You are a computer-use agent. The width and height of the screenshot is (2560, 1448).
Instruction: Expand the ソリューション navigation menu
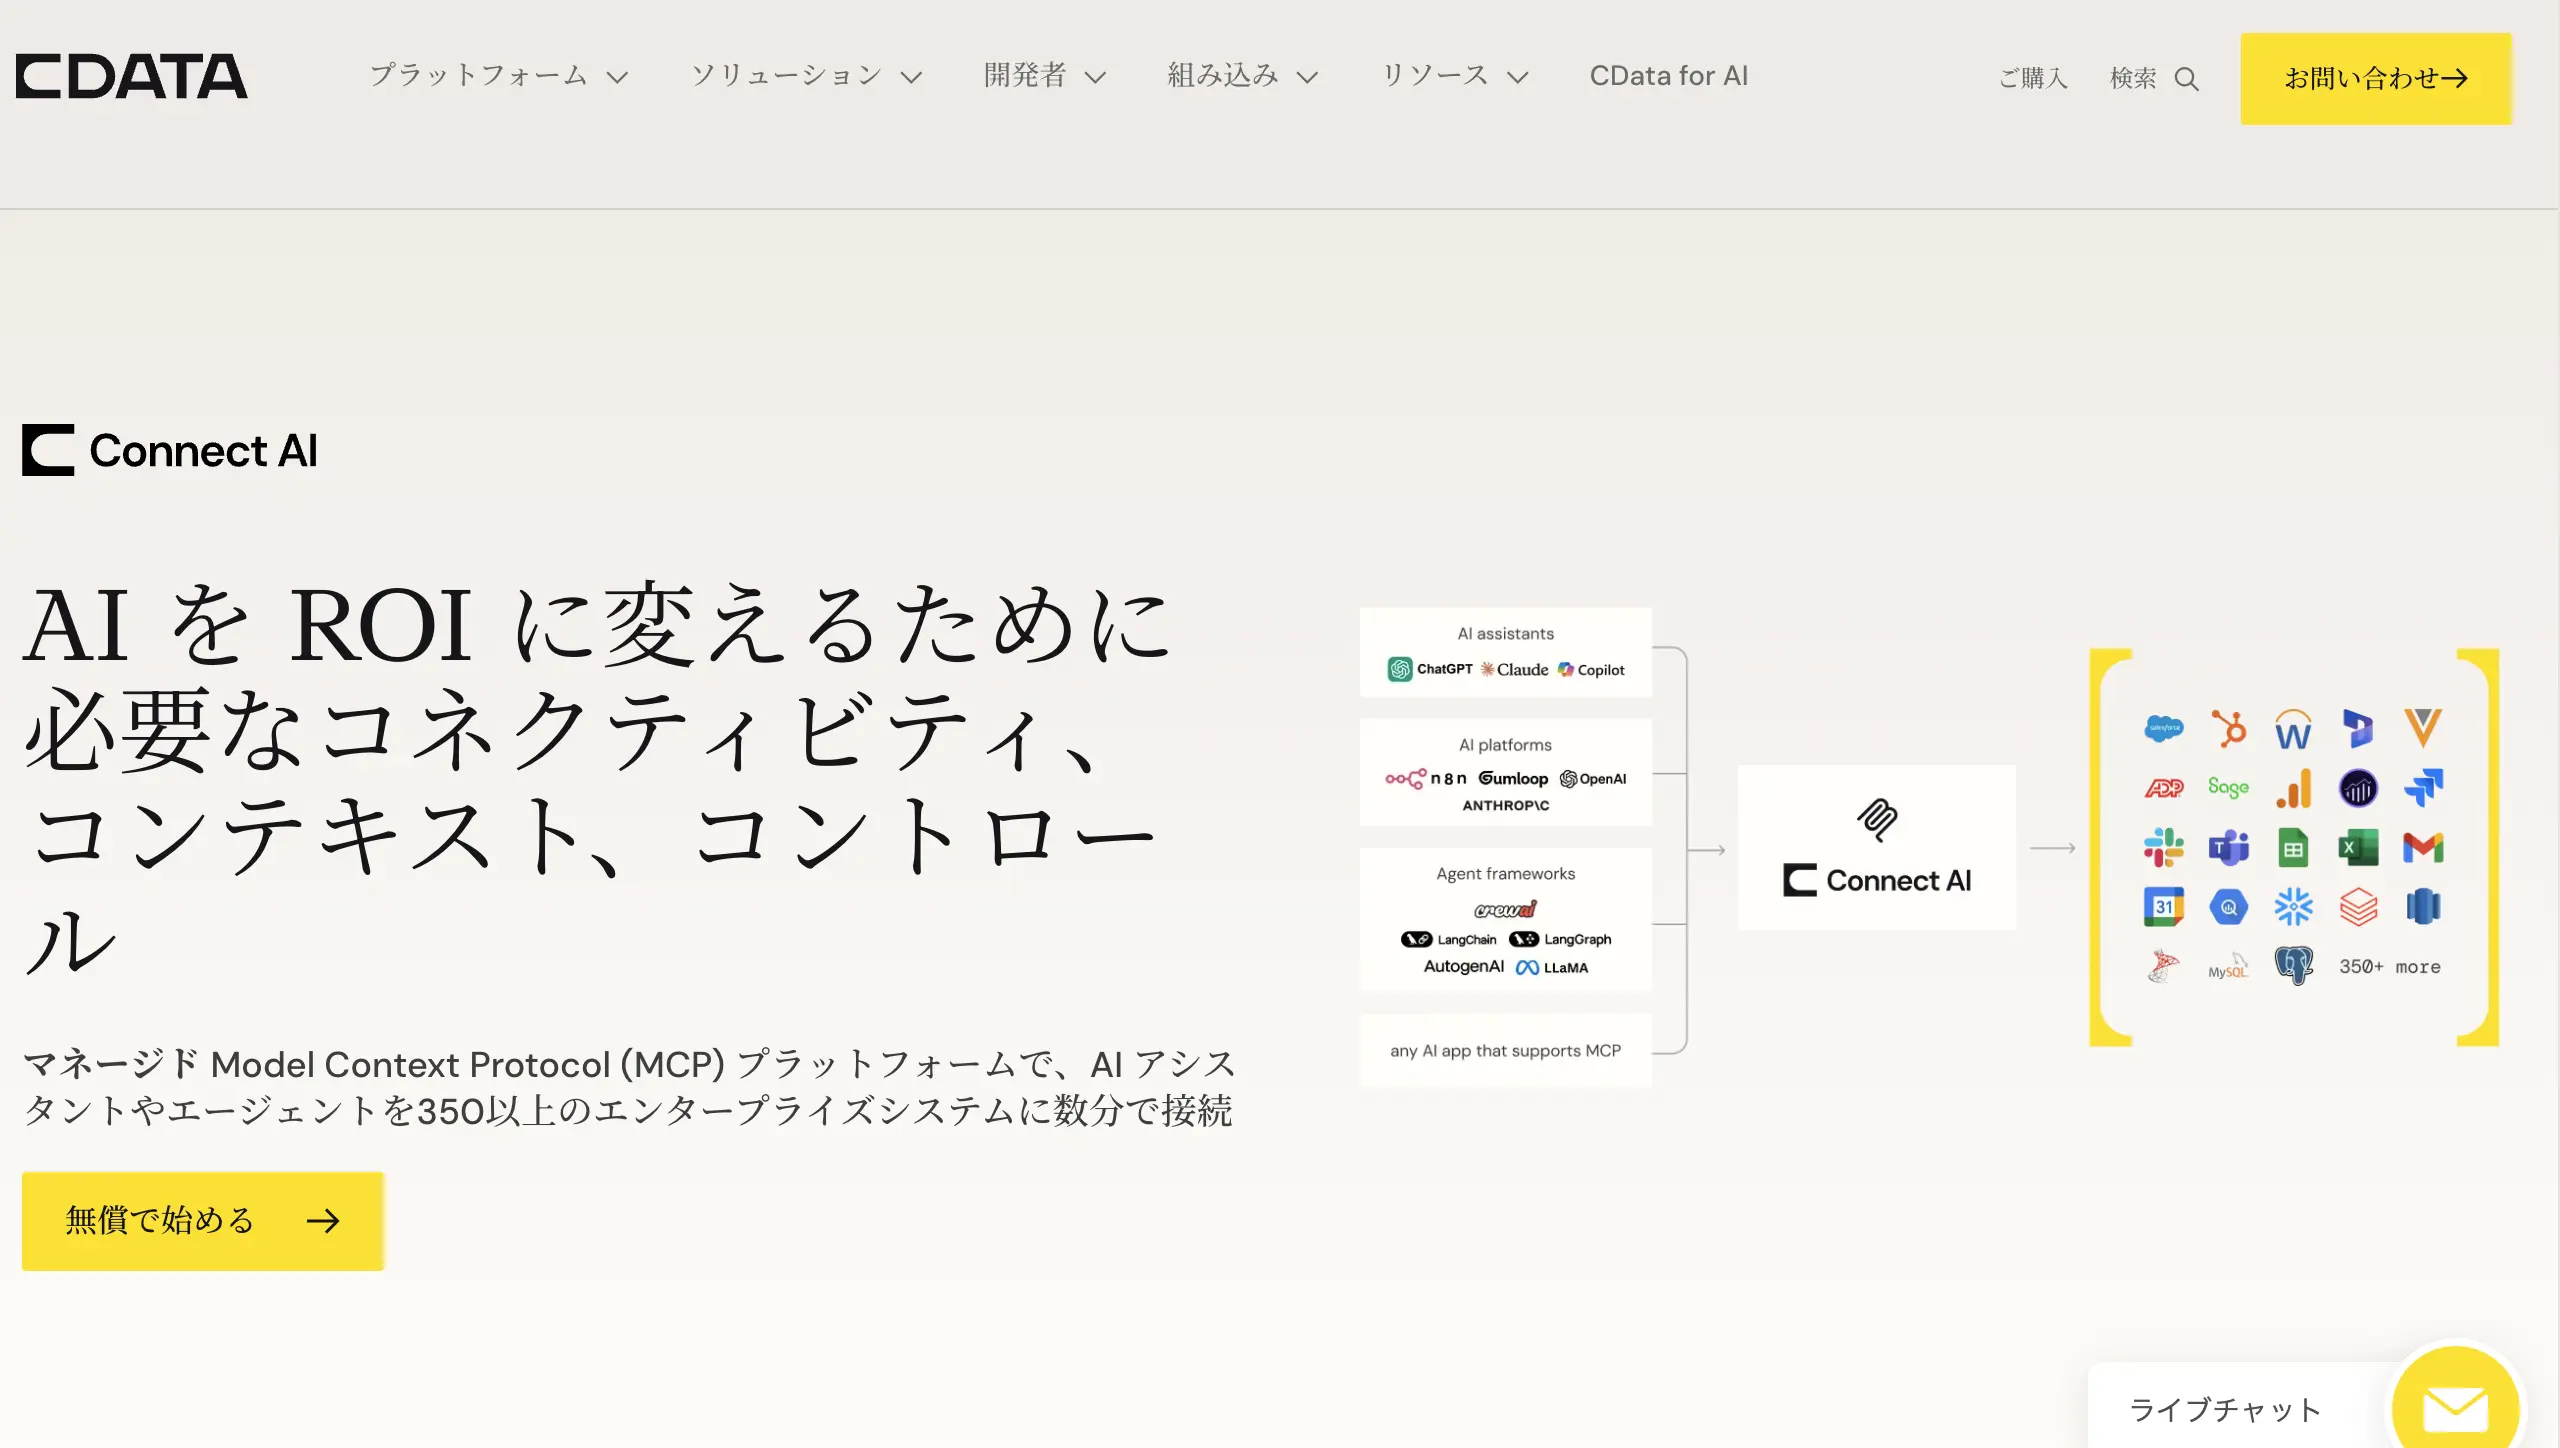806,76
